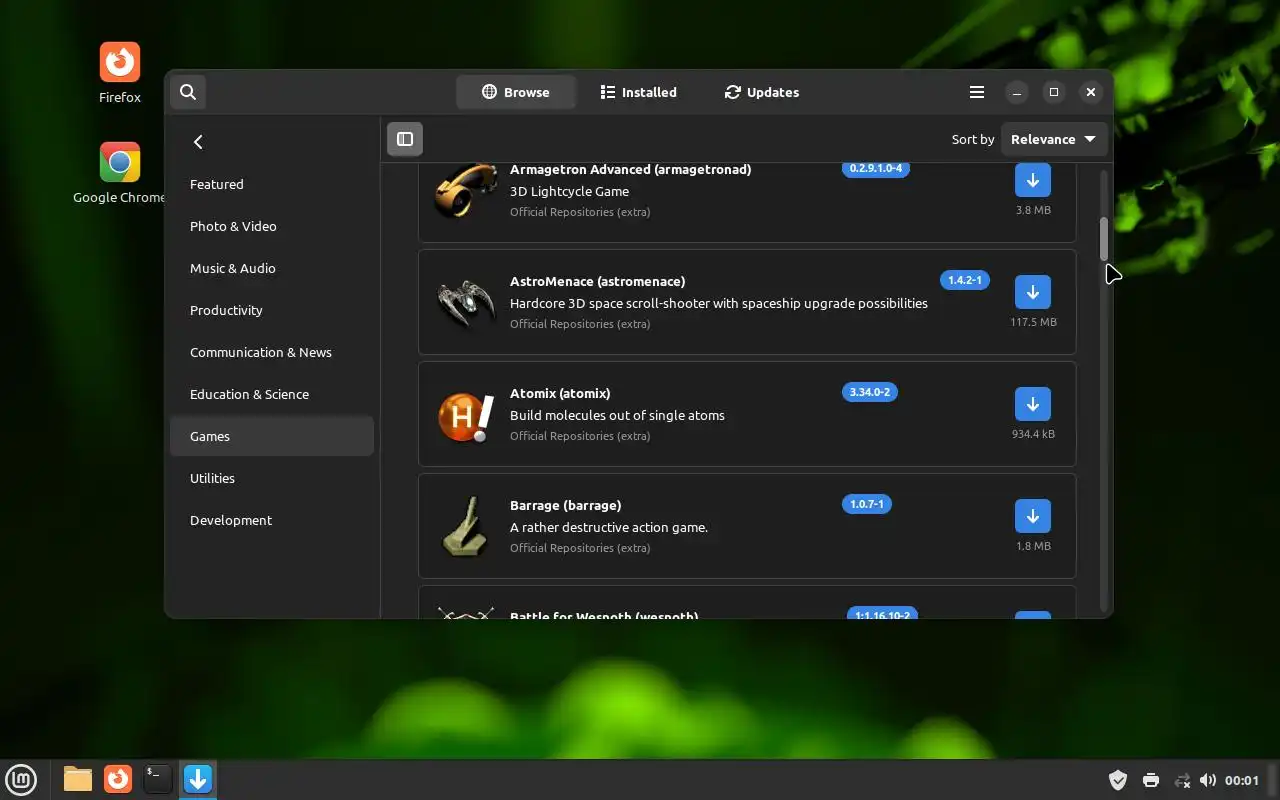Click version badge 1.4.2-1
The width and height of the screenshot is (1280, 800).
pos(965,280)
